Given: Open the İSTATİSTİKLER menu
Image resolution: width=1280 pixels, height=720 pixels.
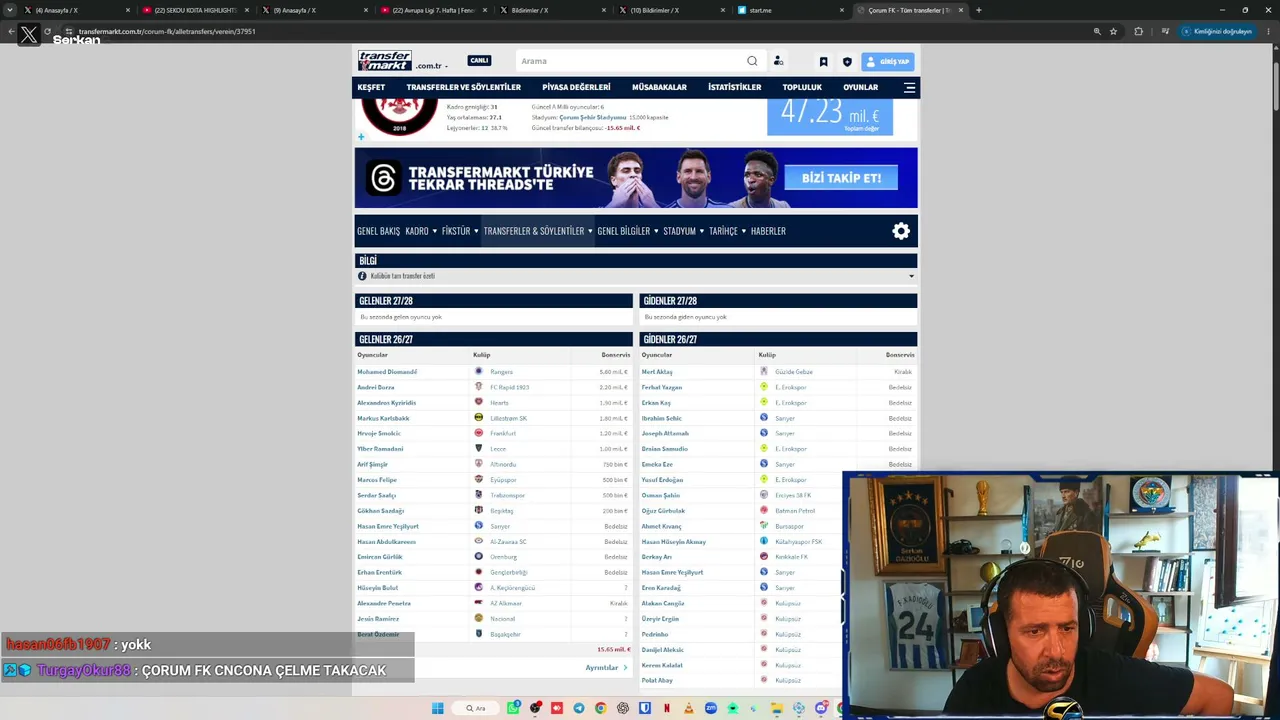Looking at the screenshot, I should pyautogui.click(x=735, y=87).
